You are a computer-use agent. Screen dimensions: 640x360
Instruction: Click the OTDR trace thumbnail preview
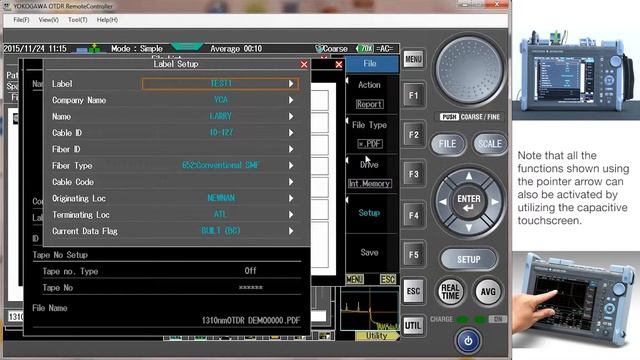click(x=369, y=310)
